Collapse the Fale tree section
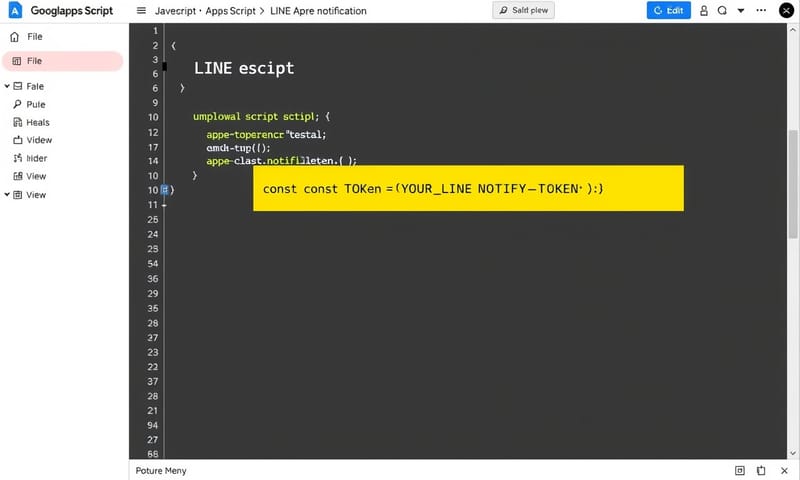This screenshot has height=480, width=800. coord(7,86)
